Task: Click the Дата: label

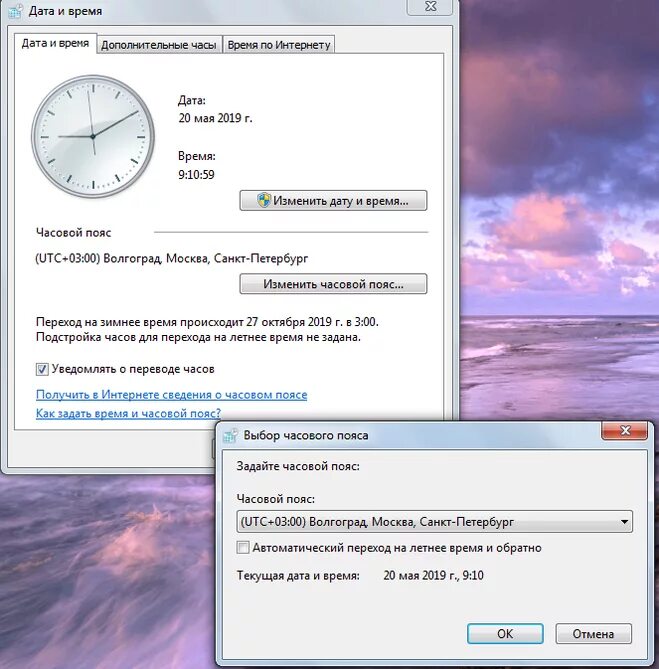Action: 192,100
